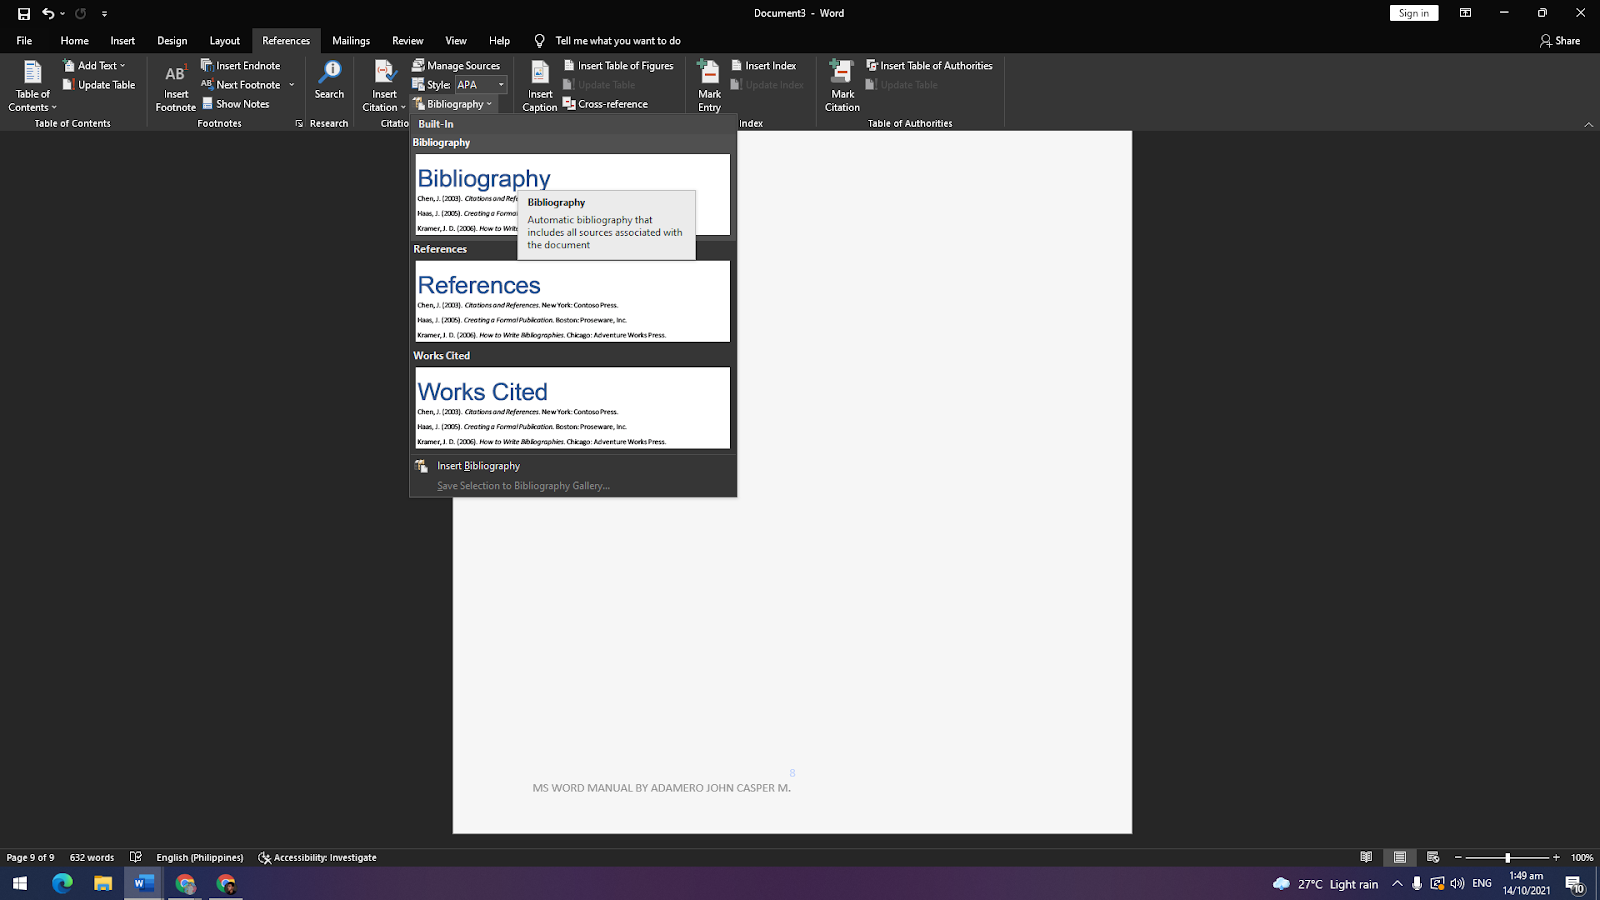Click the spelling proofing status icon
1600x900 pixels.
[x=136, y=857]
